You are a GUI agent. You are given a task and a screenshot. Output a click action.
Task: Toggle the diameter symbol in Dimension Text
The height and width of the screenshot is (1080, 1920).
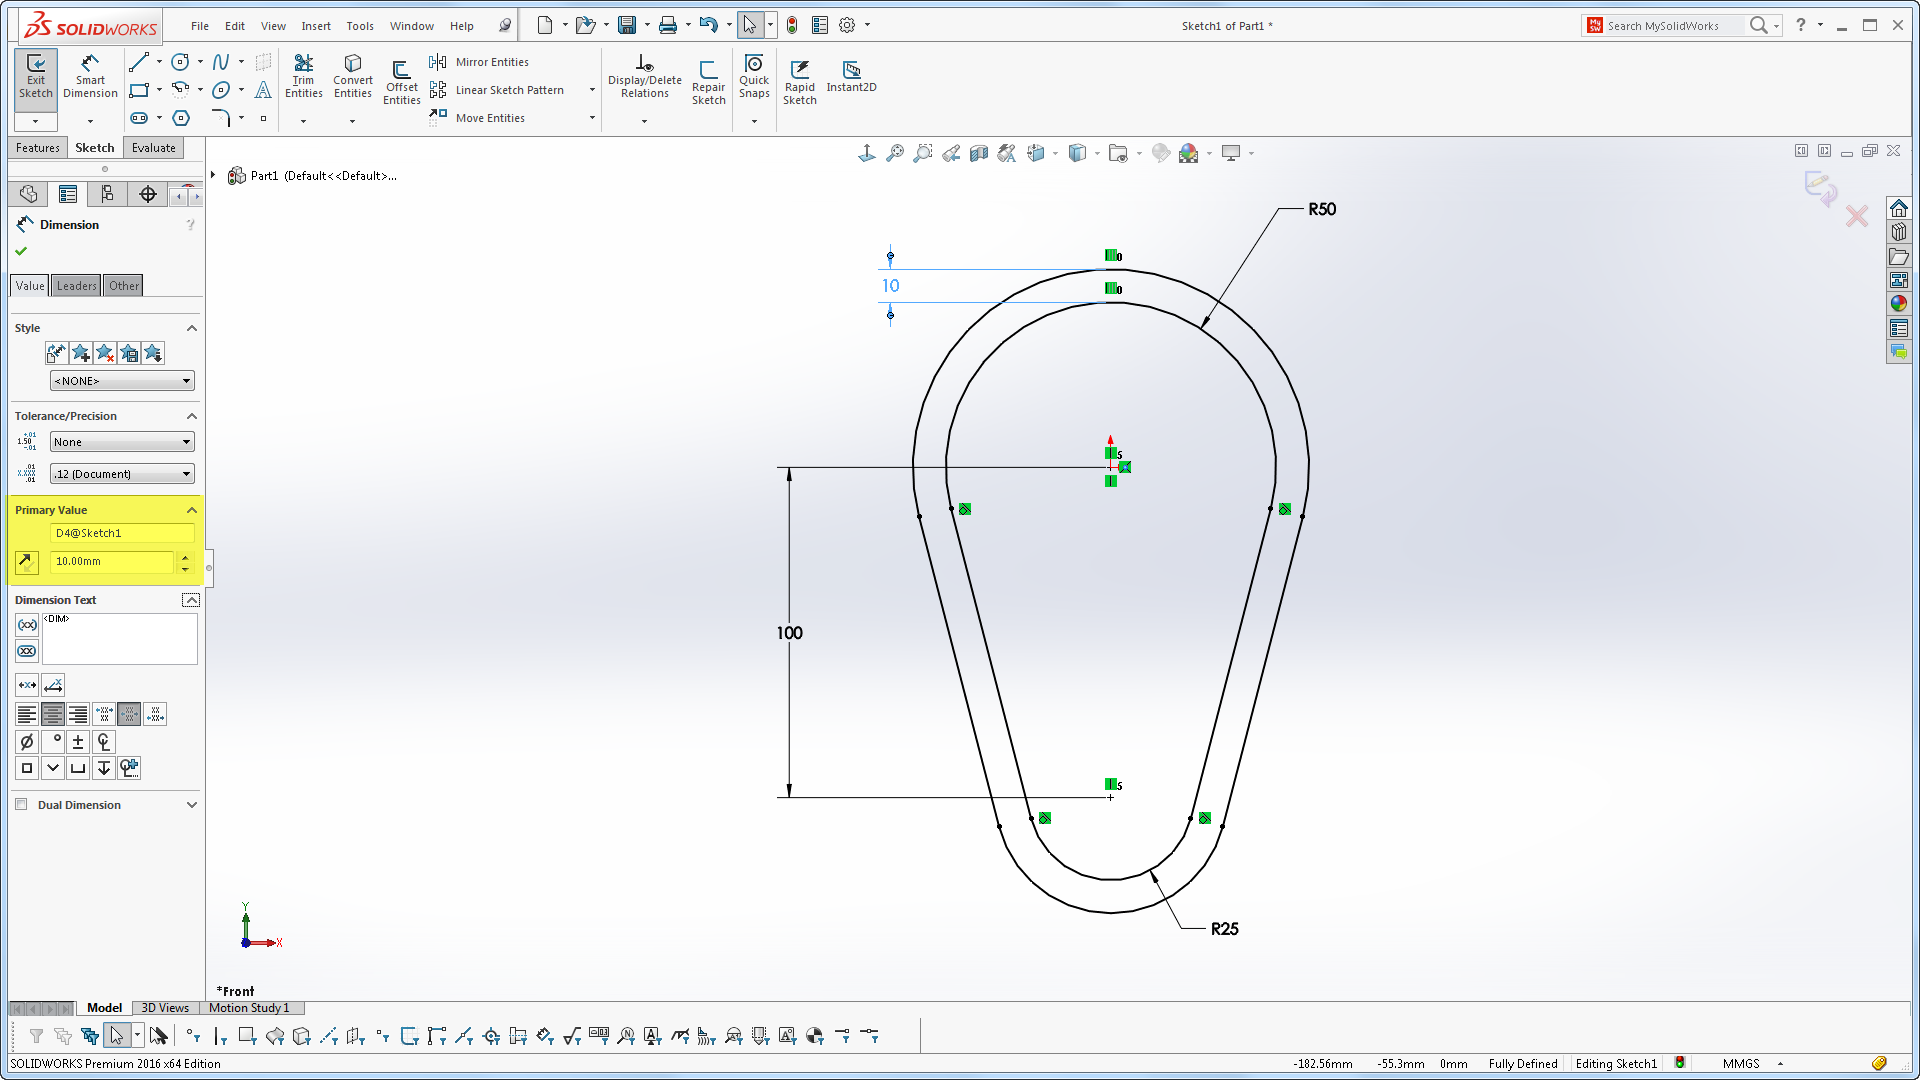pyautogui.click(x=27, y=741)
